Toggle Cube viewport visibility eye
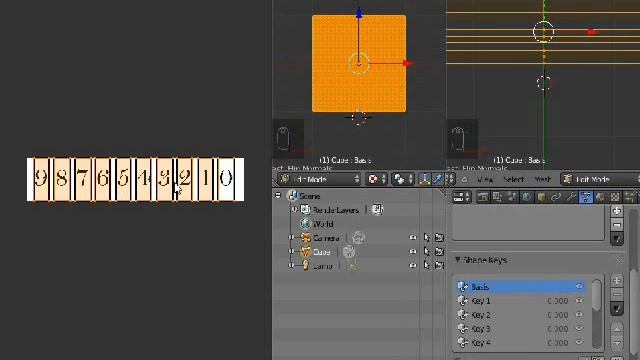The image size is (640, 360). [x=413, y=251]
